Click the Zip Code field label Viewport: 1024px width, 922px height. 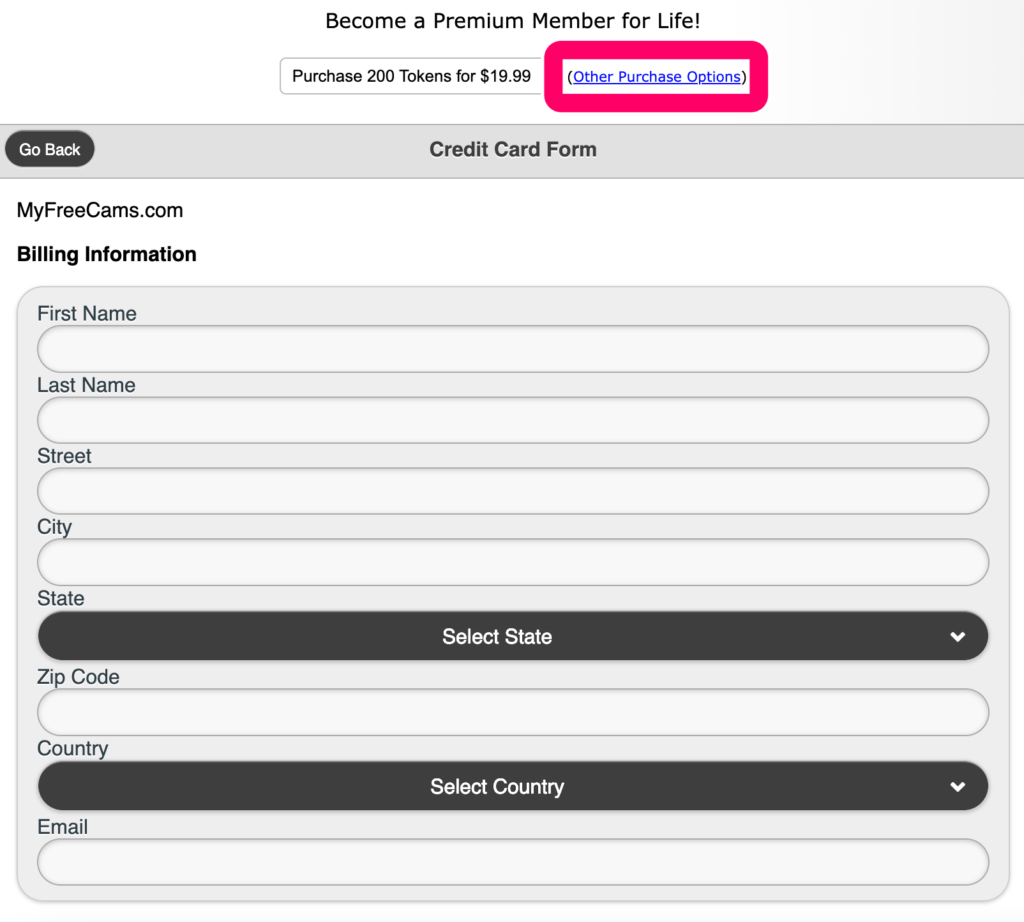click(78, 677)
